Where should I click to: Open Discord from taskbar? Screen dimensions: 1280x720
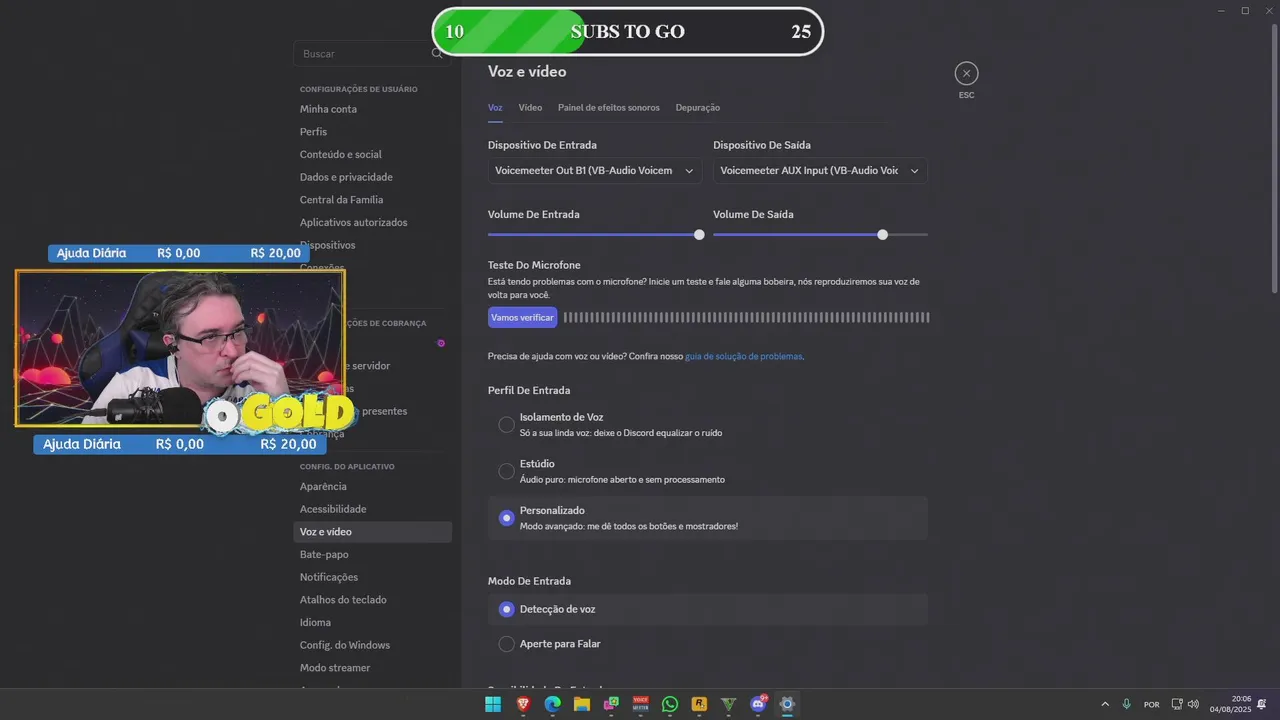point(758,704)
